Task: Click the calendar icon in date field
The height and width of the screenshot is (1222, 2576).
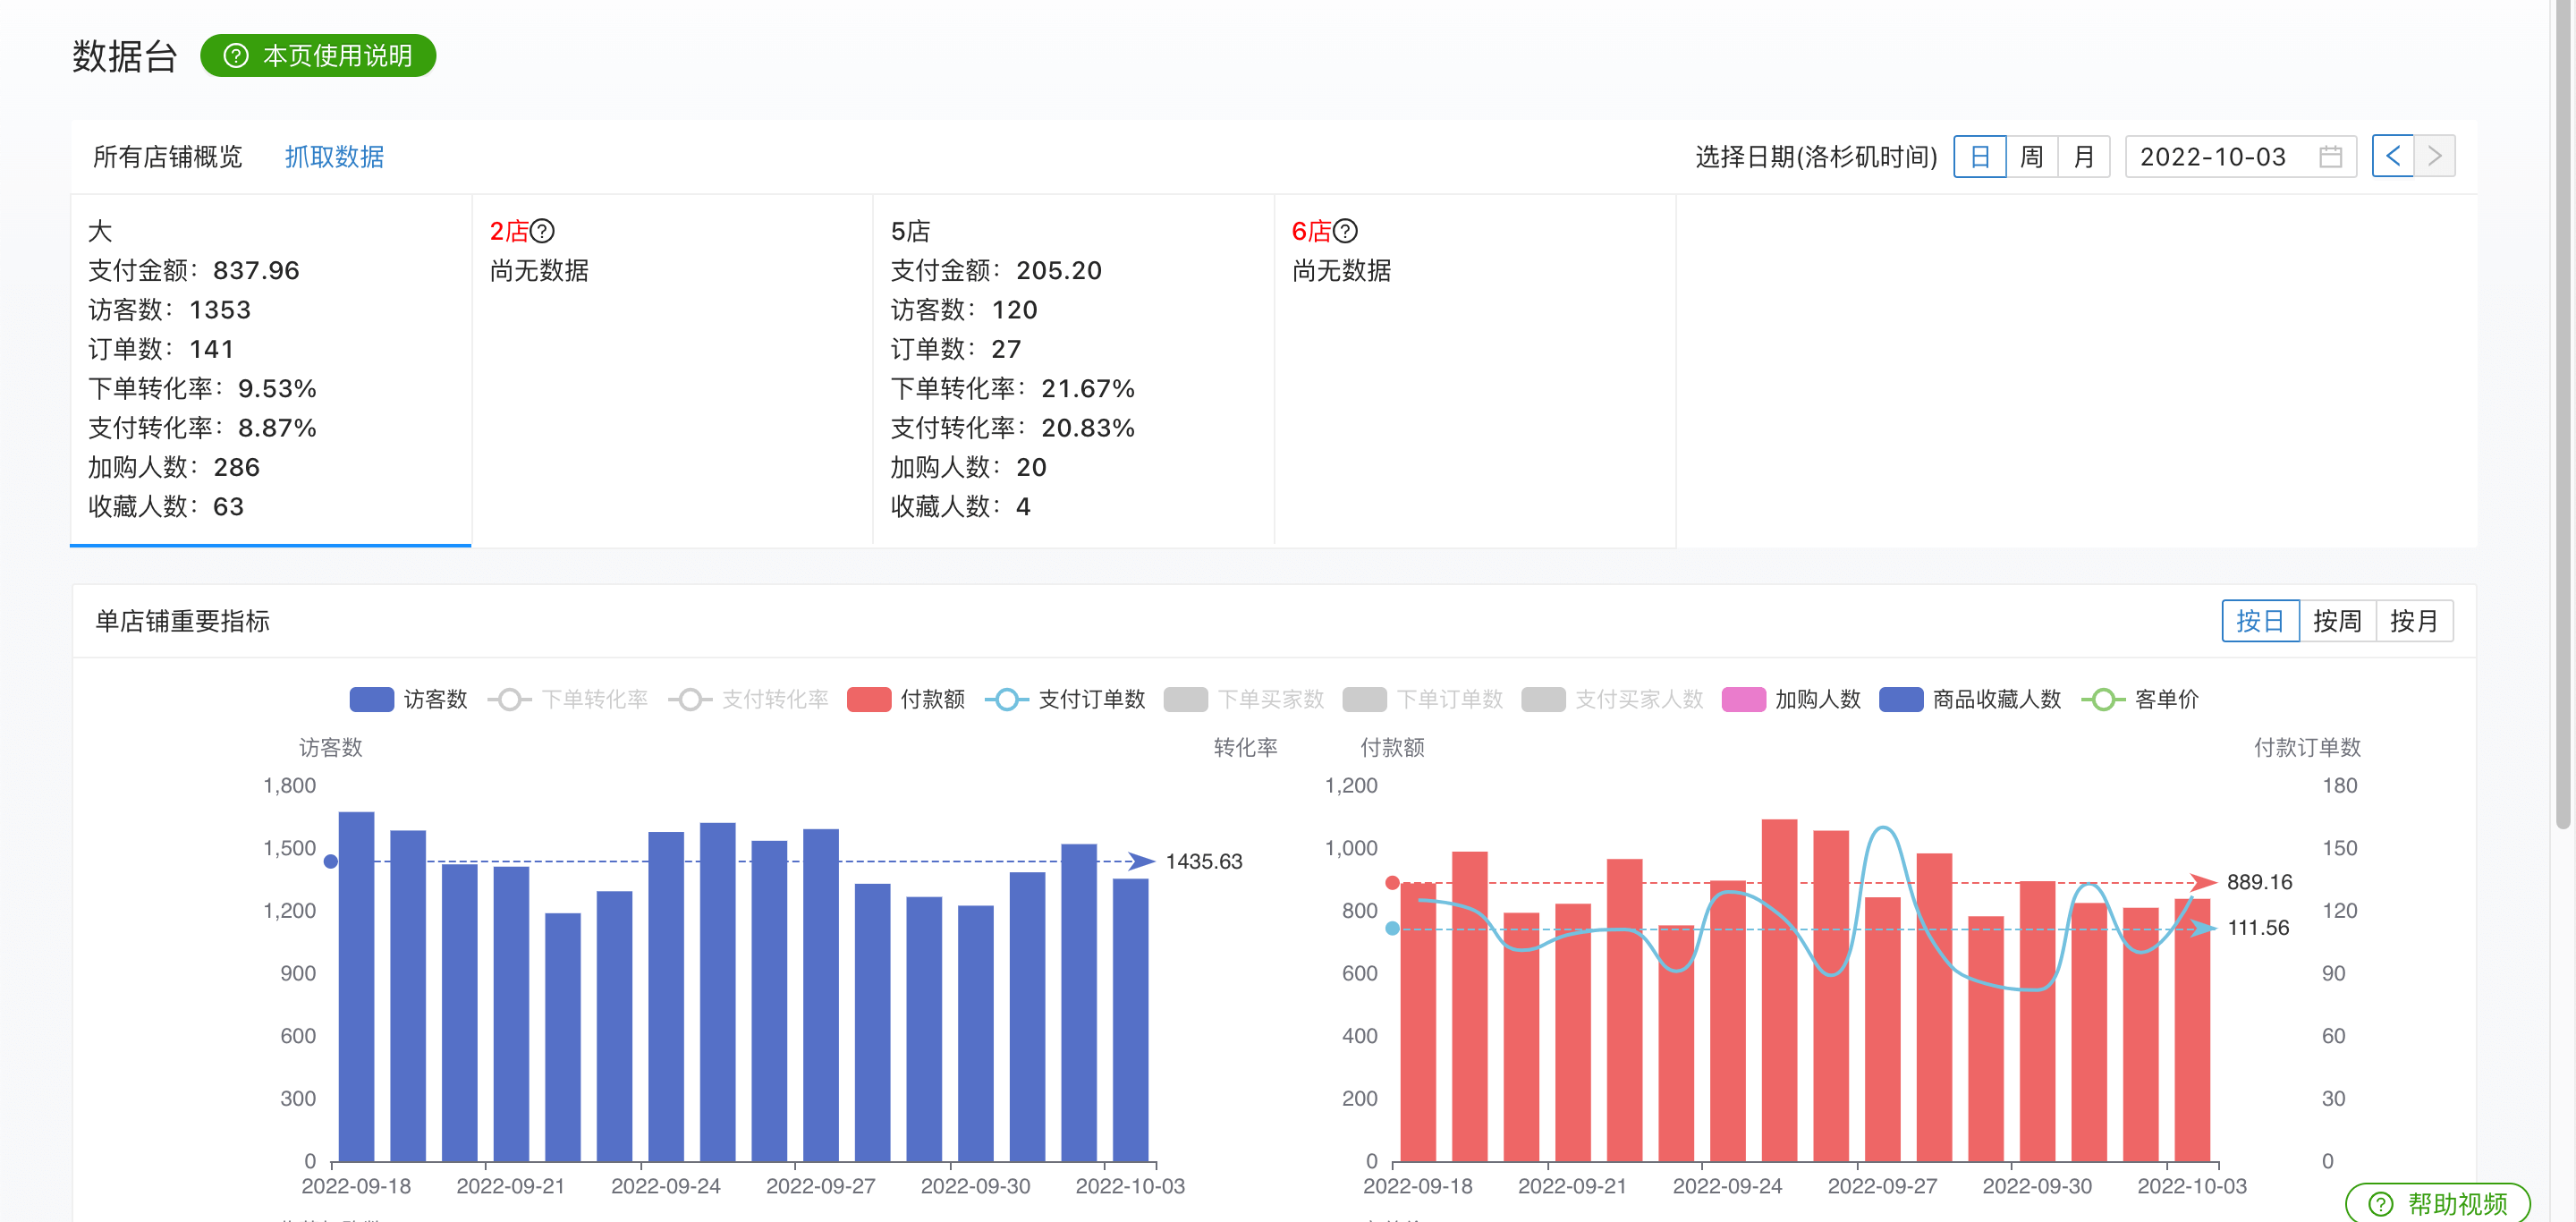Action: pos(2330,157)
